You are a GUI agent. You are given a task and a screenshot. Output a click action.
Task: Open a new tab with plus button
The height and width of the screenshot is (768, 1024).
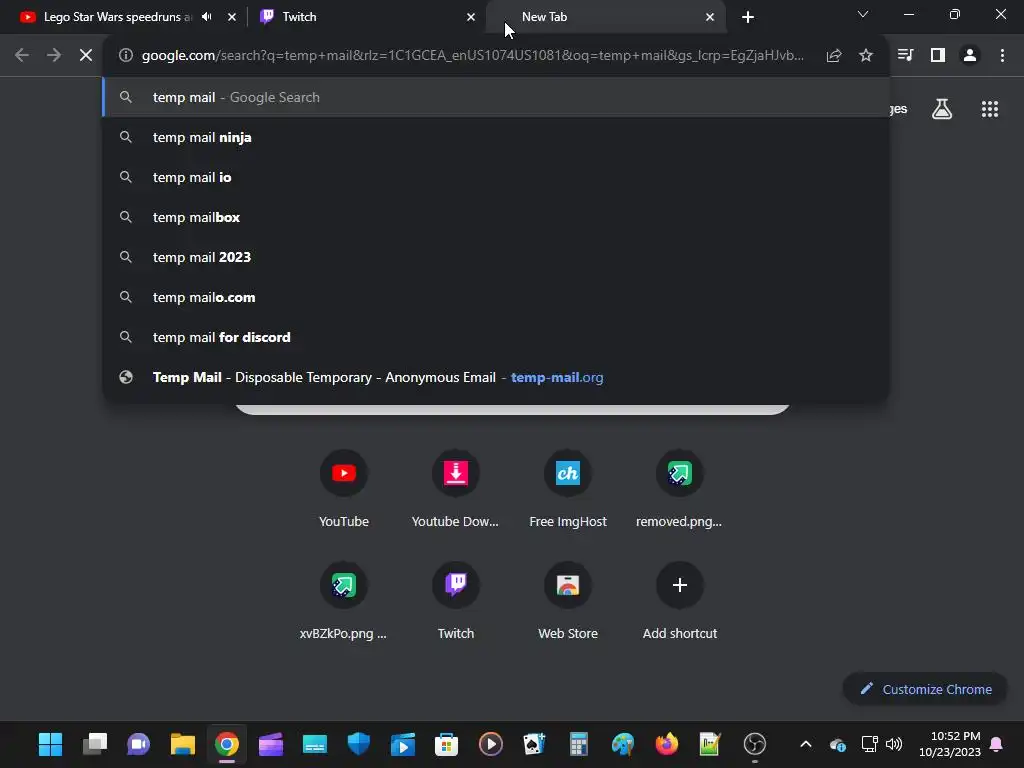748,17
